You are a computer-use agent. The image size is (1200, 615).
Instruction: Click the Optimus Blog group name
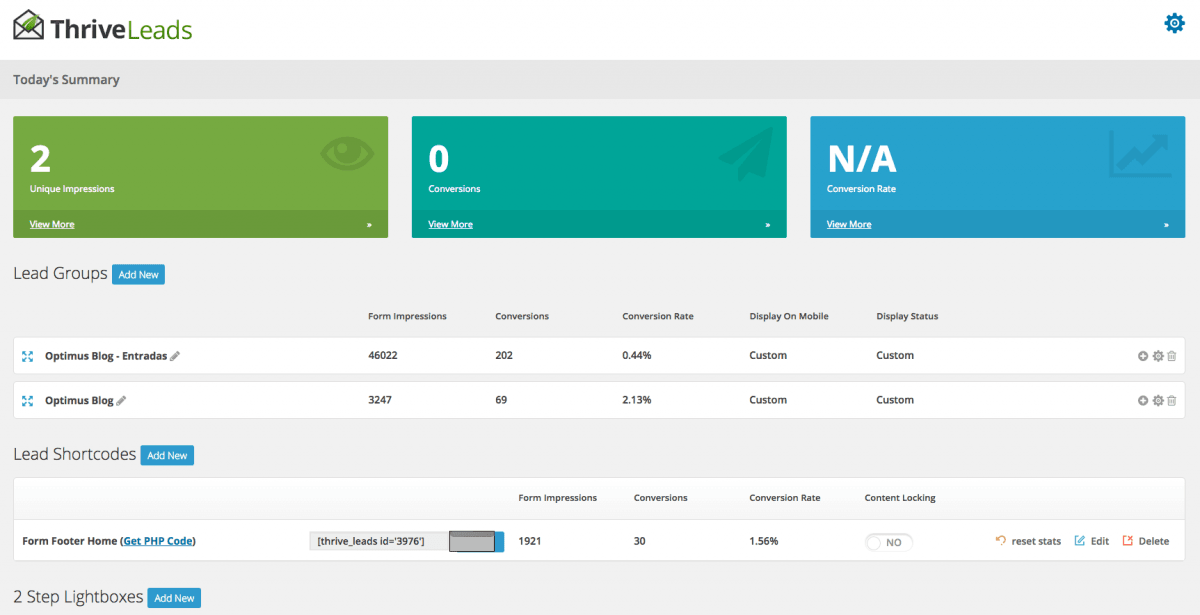pyautogui.click(x=79, y=400)
